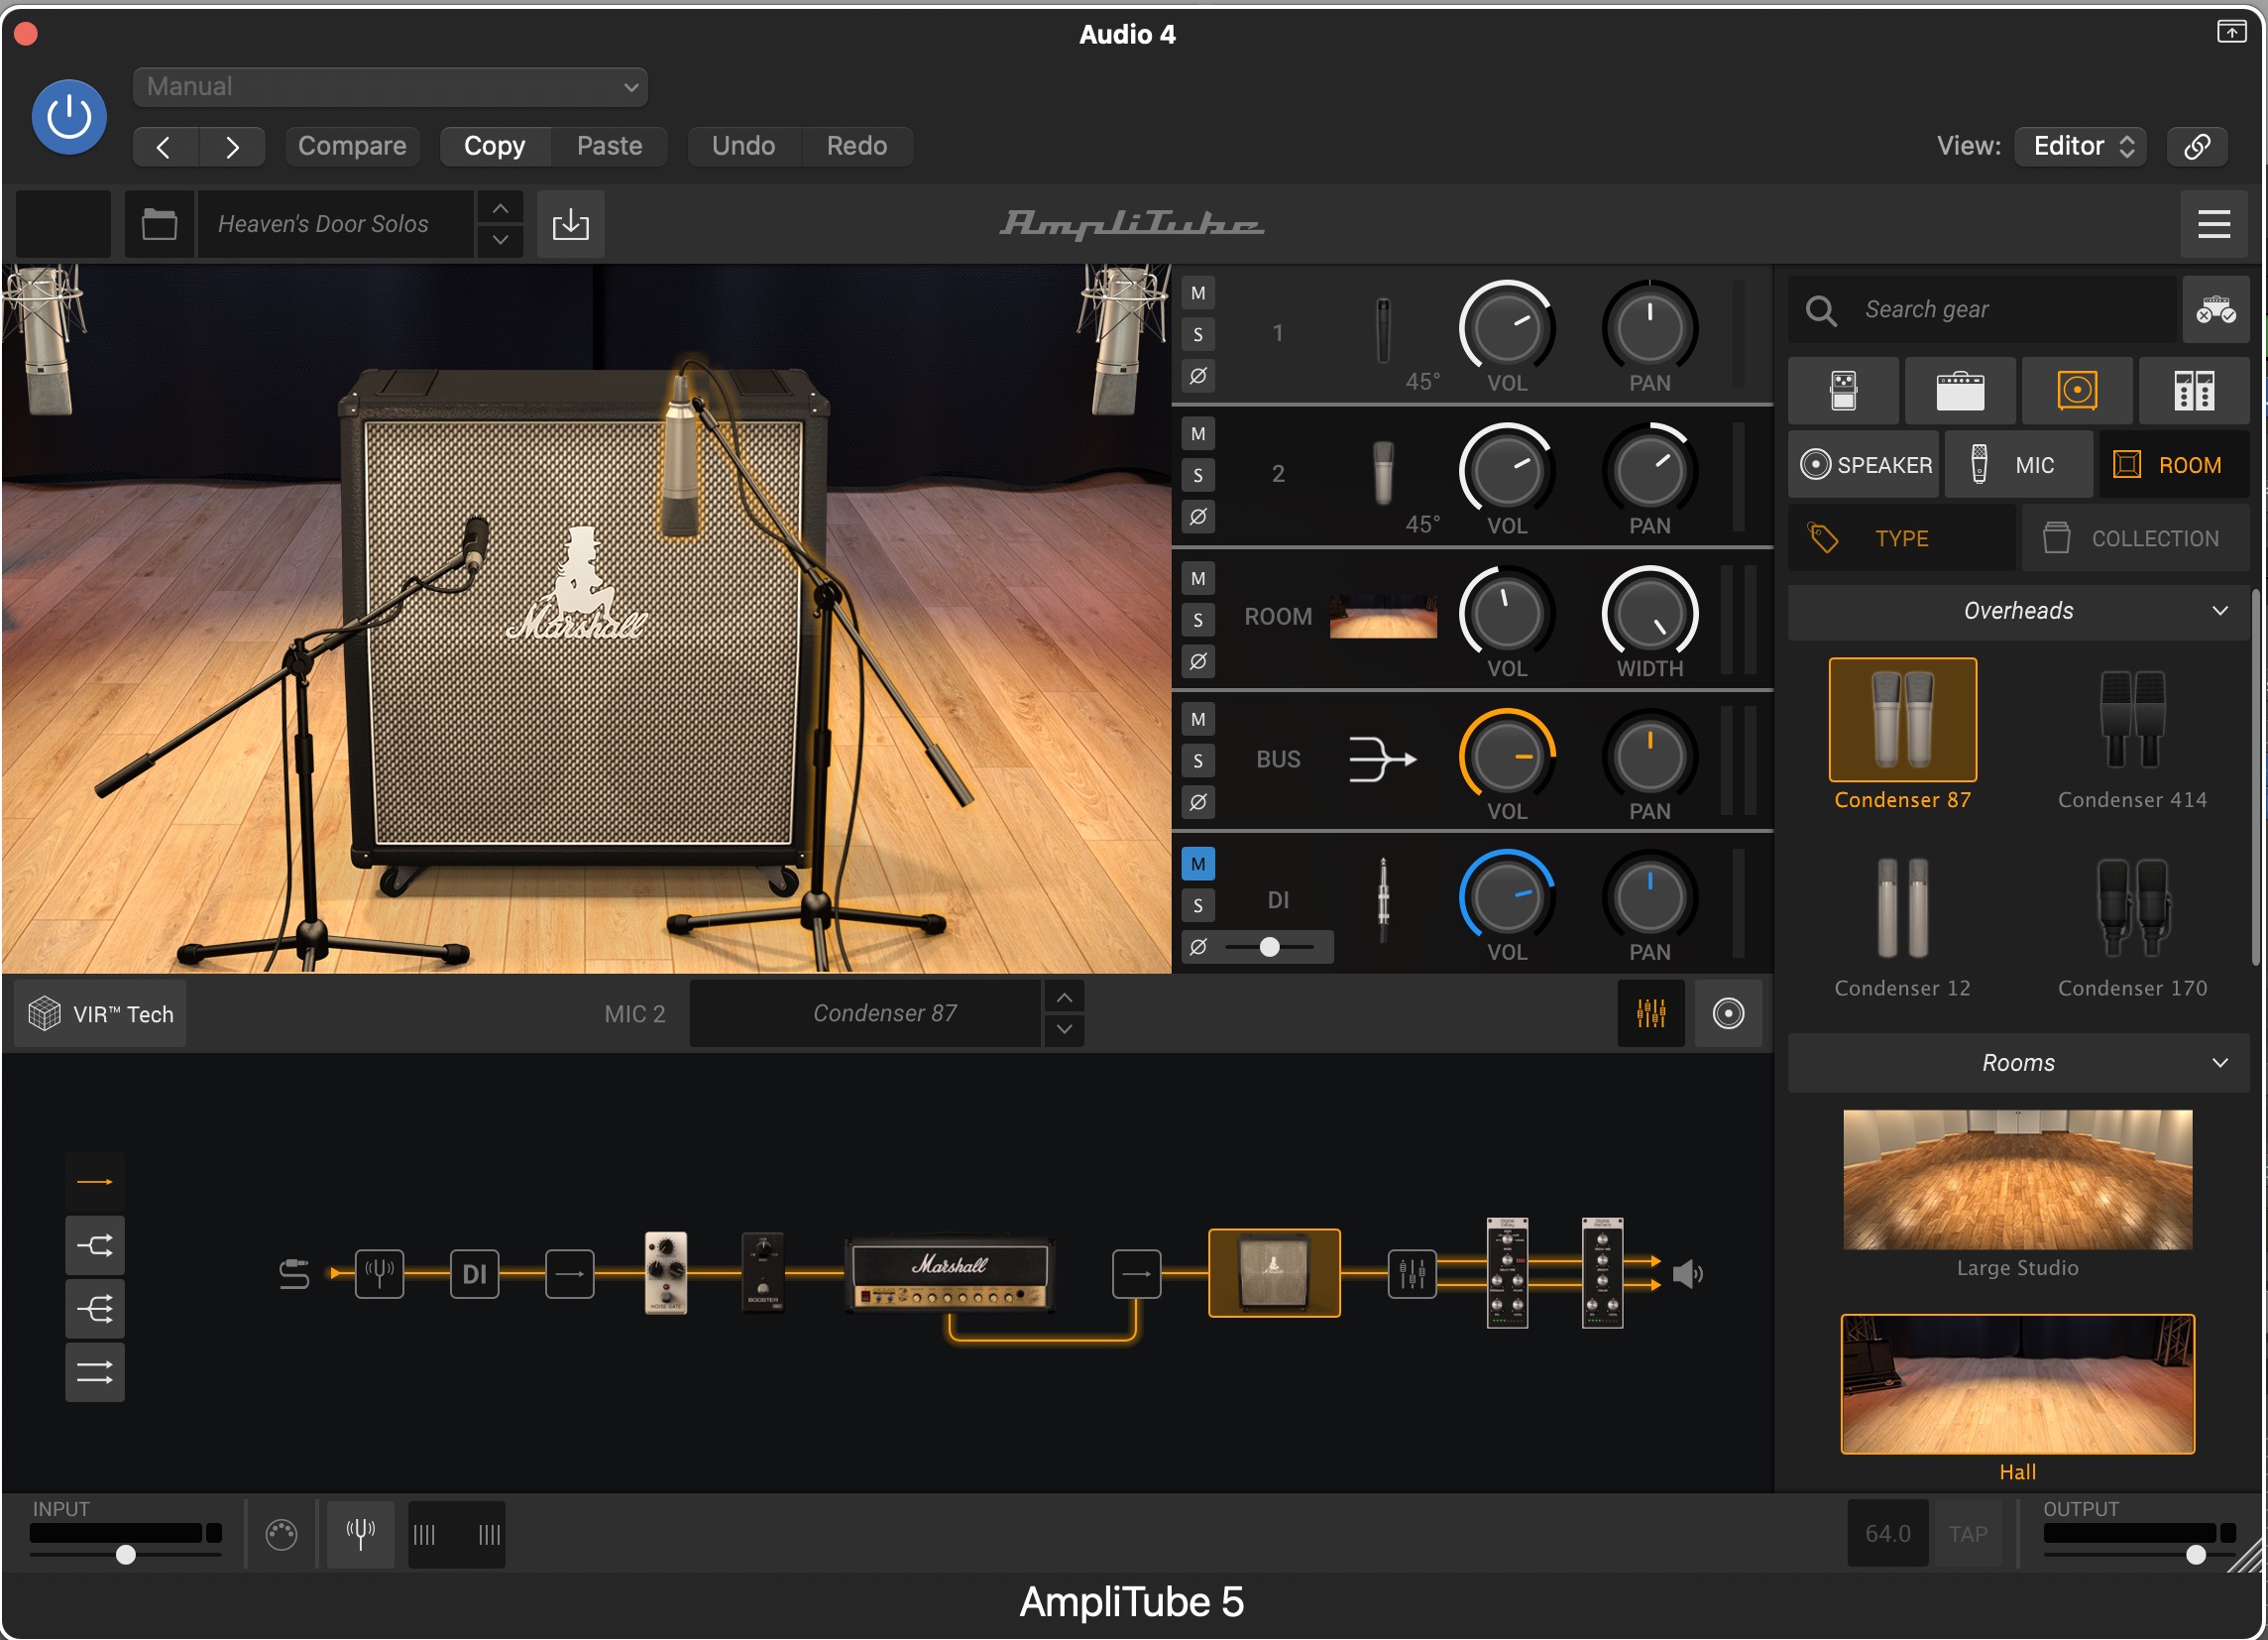Image resolution: width=2268 pixels, height=1640 pixels.
Task: Open the bottom bar tuner icon
Action: (361, 1534)
